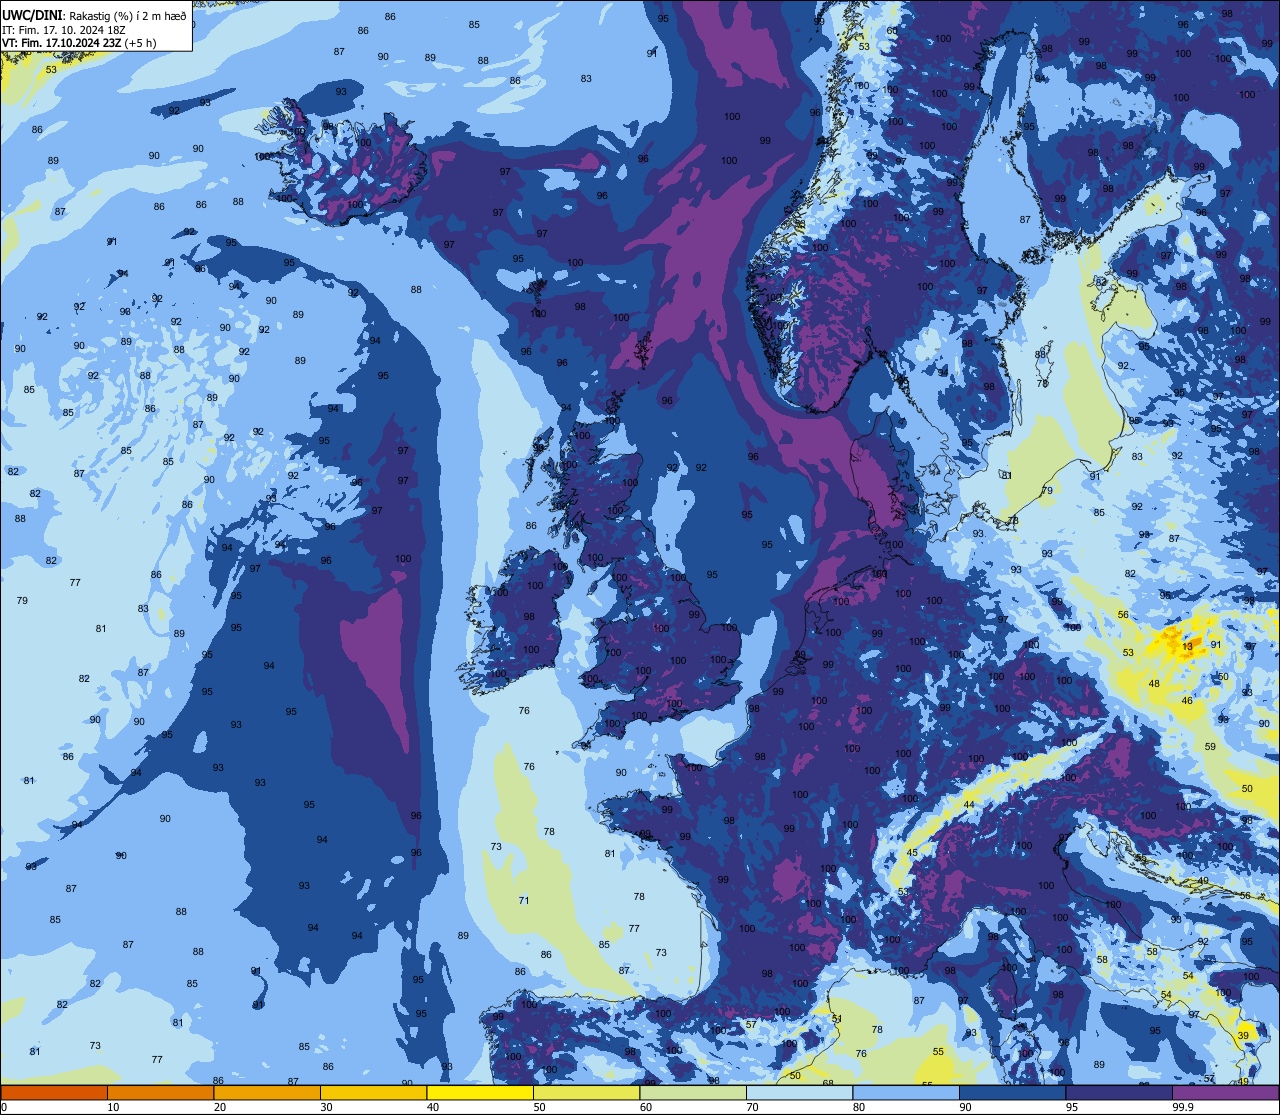This screenshot has width=1280, height=1115.
Task: Click the humidity value '13' in the orange patch
Action: tap(1187, 647)
